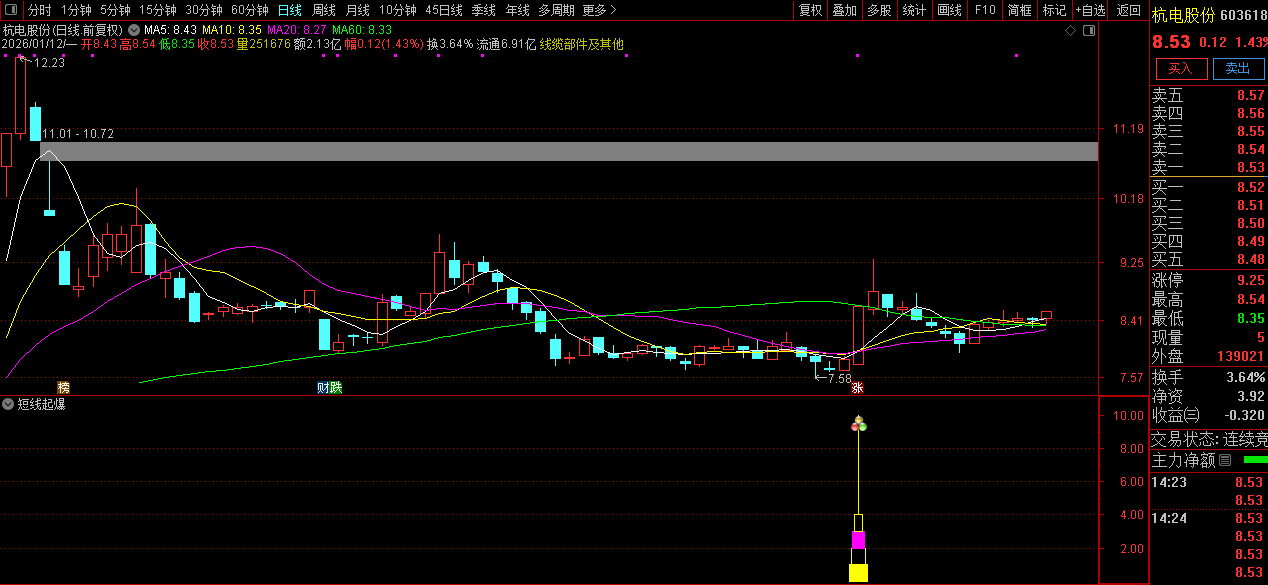Viewport: 1268px width, 585px height.
Task: Switch to 1分钟 period
Action: click(x=76, y=10)
